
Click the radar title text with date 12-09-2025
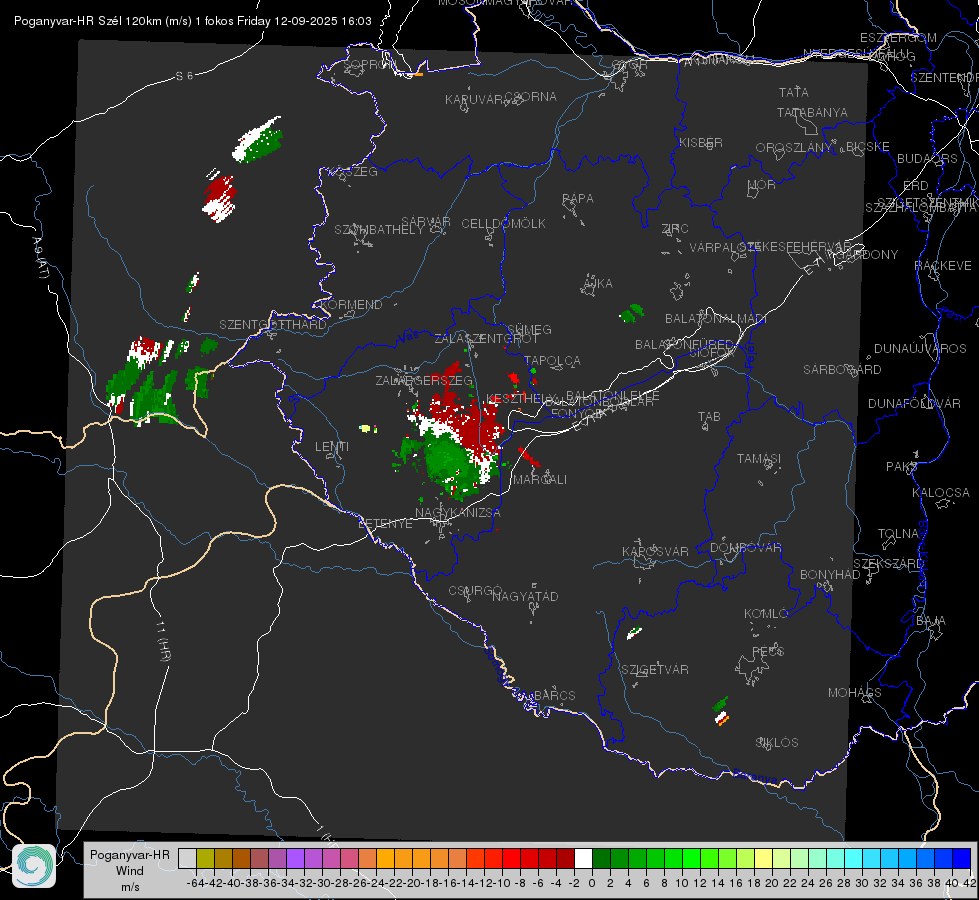pyautogui.click(x=192, y=21)
